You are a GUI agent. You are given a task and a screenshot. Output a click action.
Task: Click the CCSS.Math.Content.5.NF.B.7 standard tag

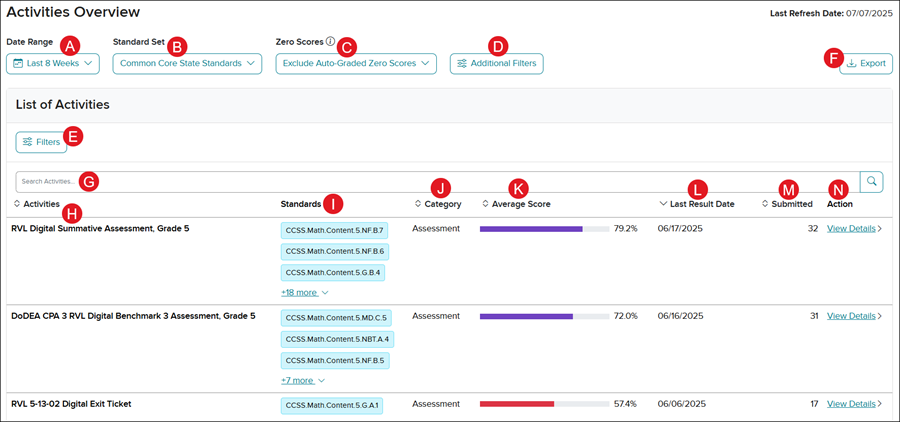(335, 230)
